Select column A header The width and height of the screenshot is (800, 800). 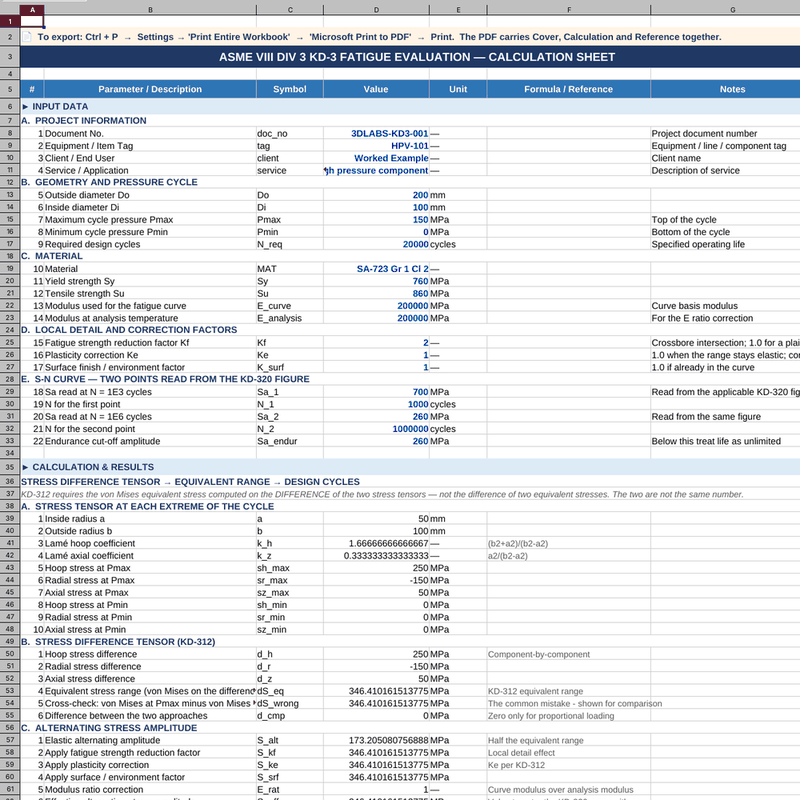tap(32, 10)
